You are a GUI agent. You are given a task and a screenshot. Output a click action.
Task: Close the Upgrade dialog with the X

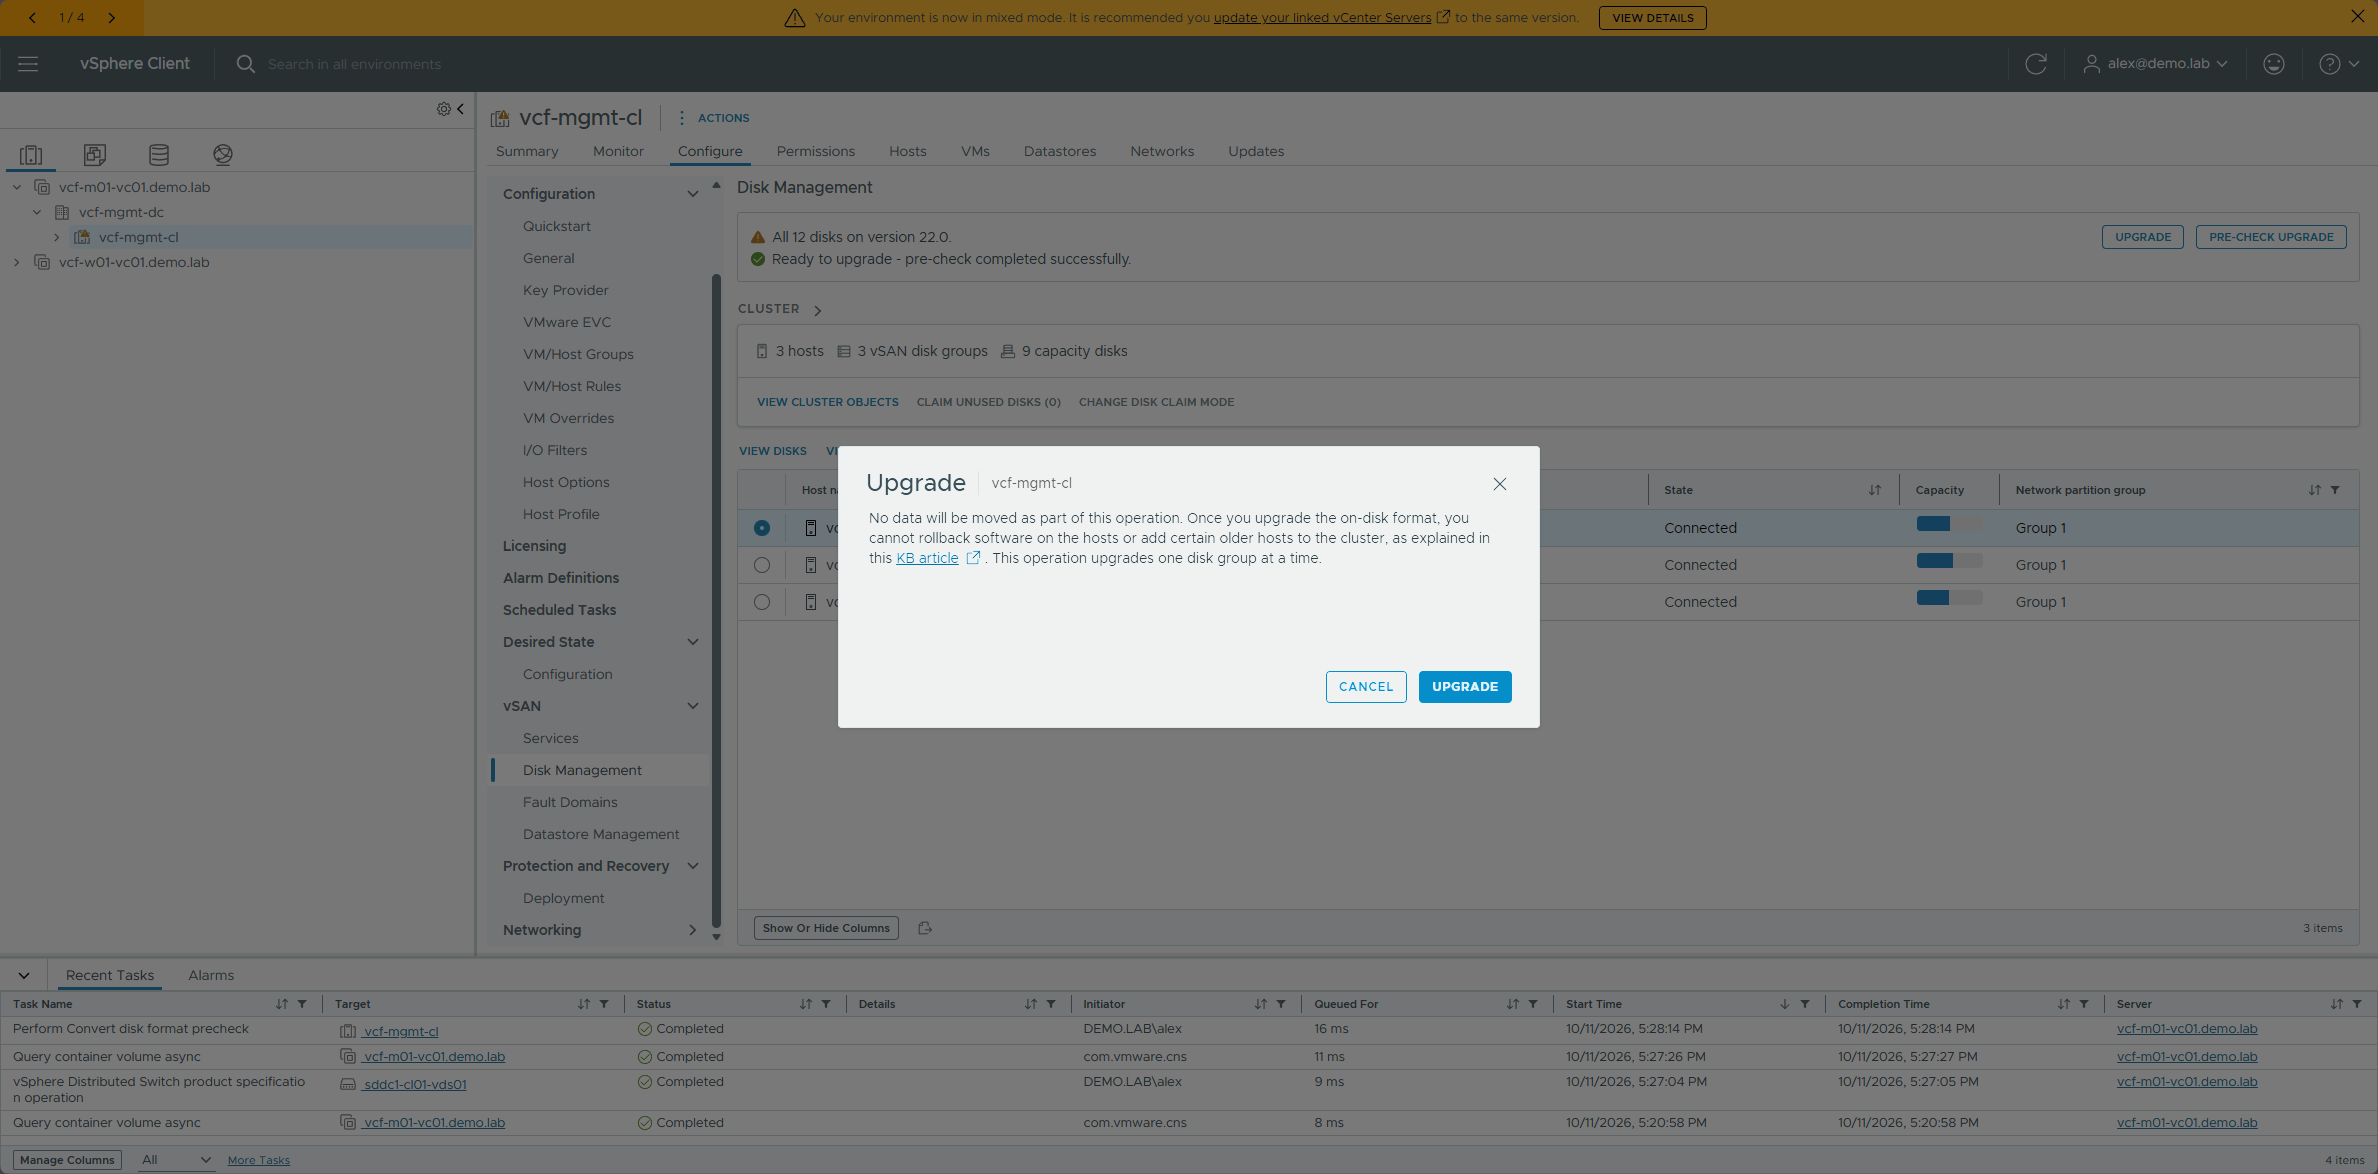tap(1499, 484)
